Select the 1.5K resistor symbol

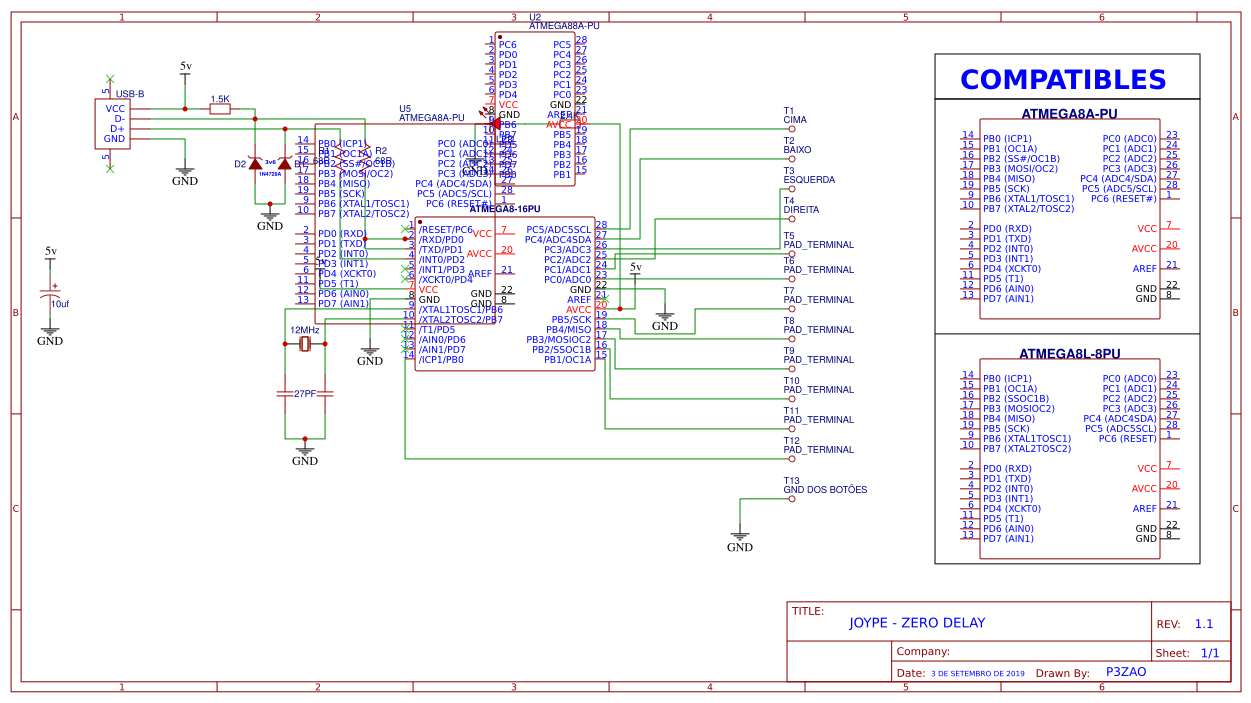[219, 107]
